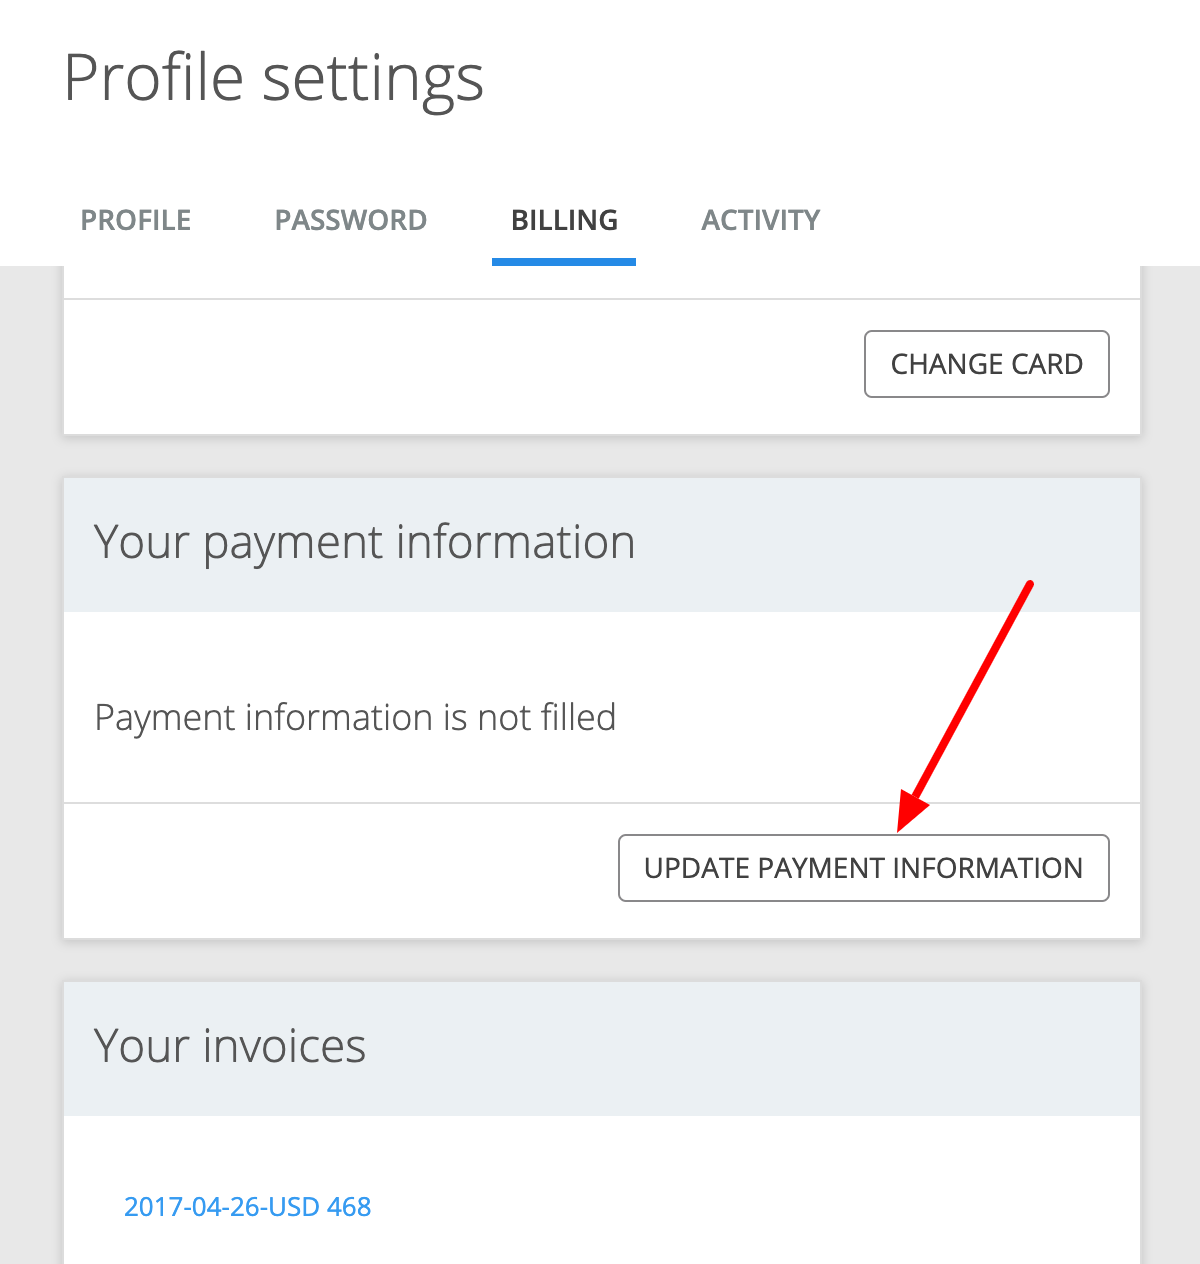Go to the Activity tab
This screenshot has height=1264, width=1200.
761,220
